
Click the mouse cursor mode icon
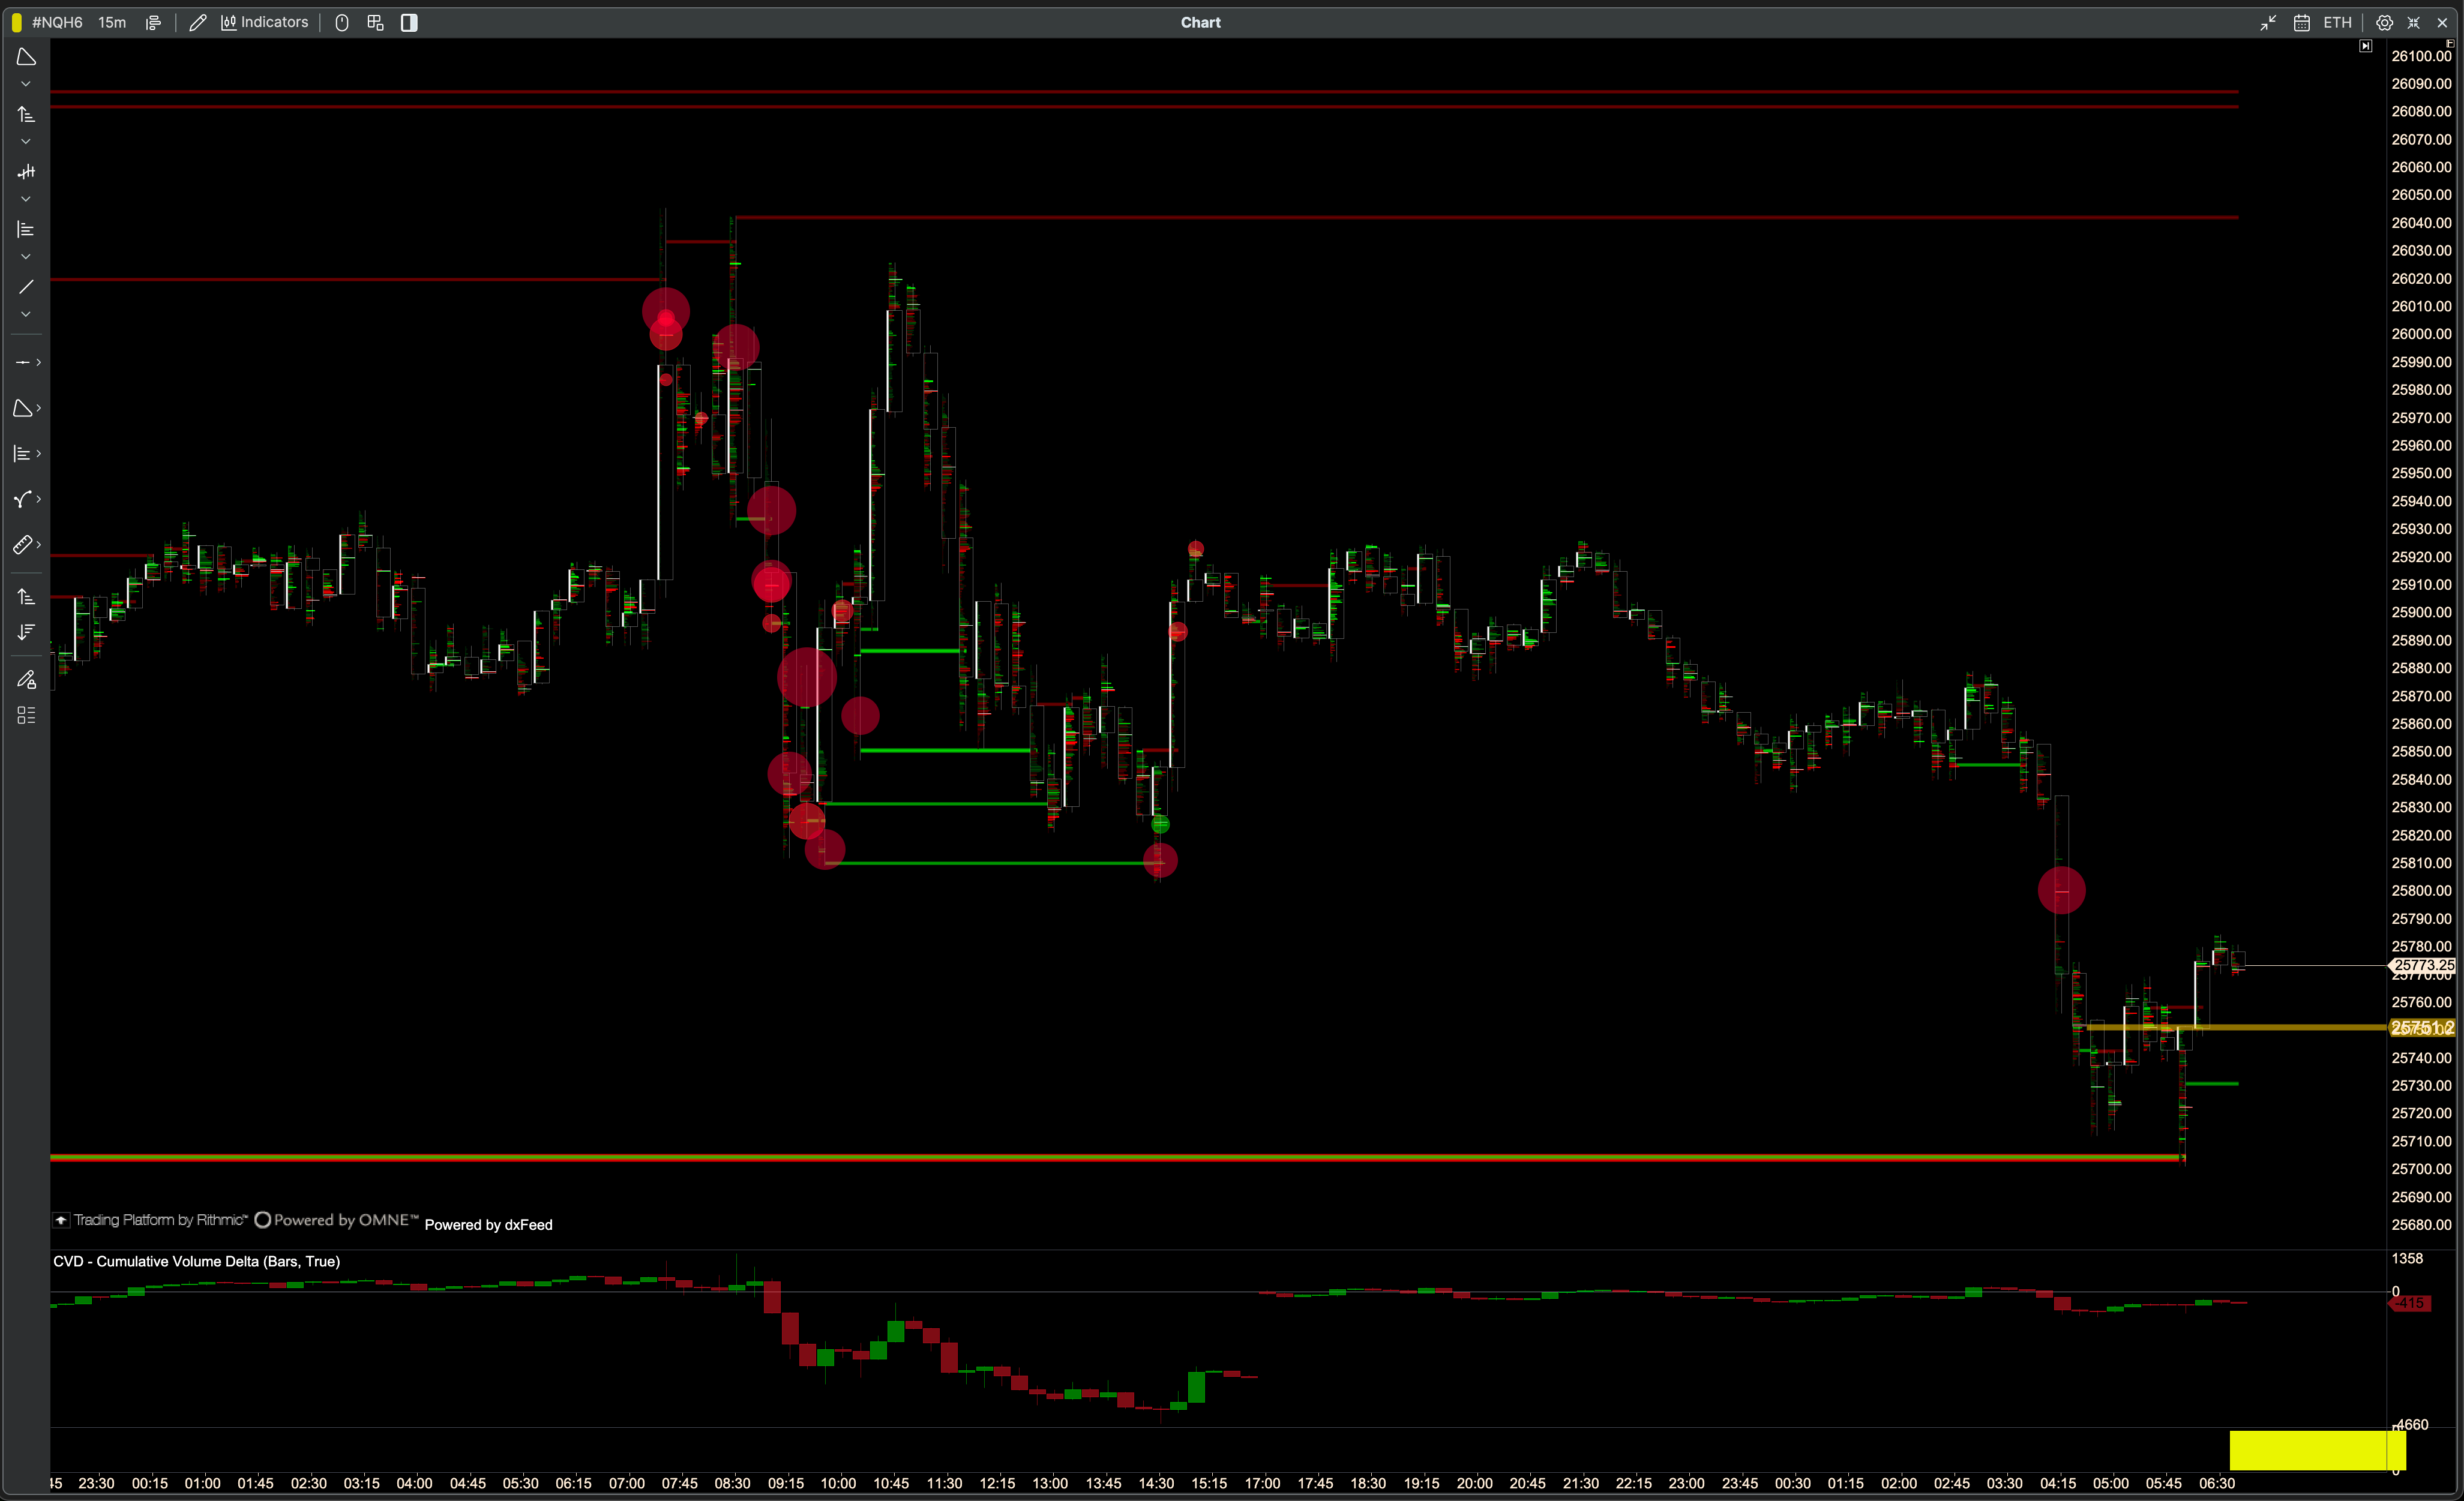point(342,22)
